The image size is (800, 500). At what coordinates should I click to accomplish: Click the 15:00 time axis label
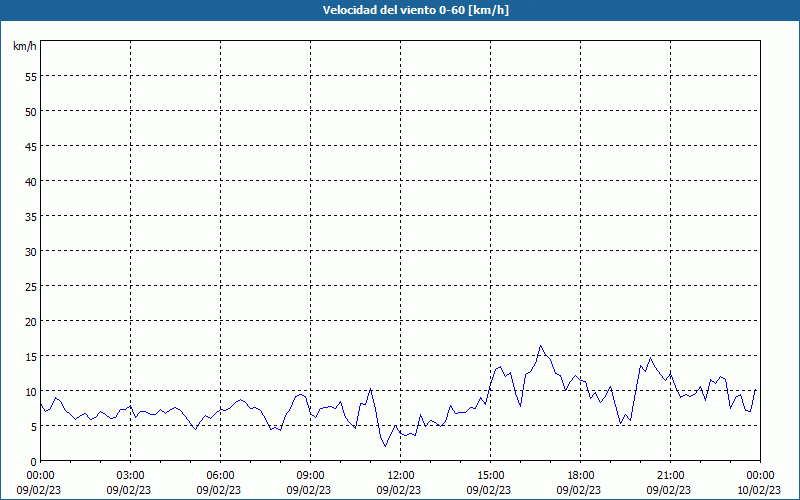[490, 475]
